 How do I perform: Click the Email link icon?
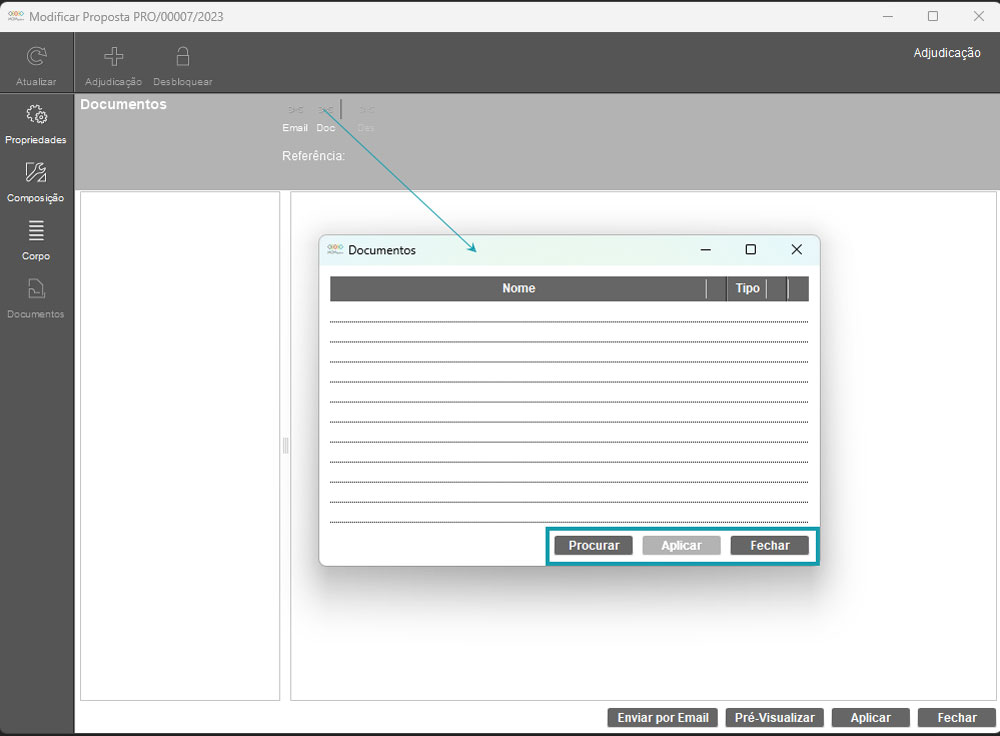click(x=295, y=110)
